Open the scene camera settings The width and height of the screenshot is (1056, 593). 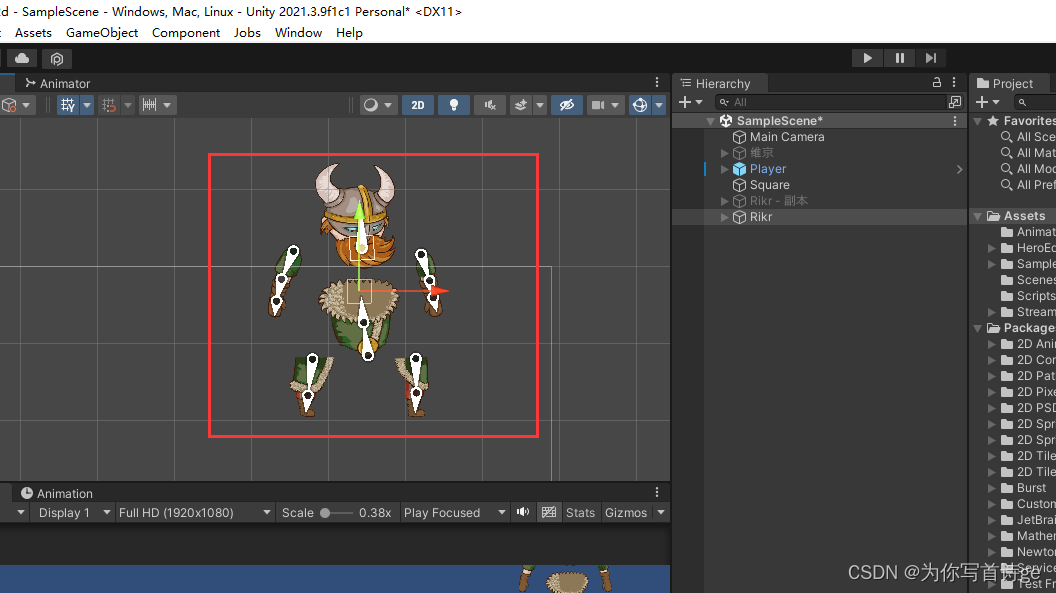597,105
